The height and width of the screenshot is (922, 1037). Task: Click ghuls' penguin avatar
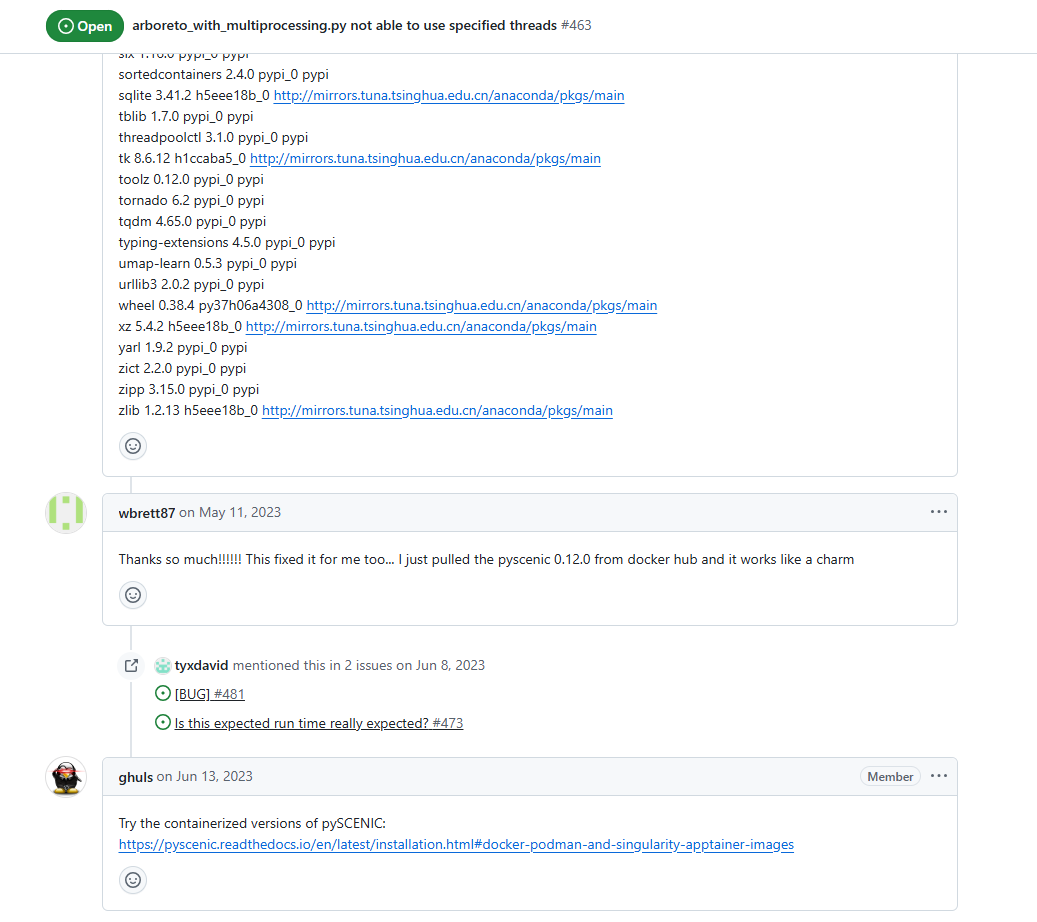click(66, 777)
